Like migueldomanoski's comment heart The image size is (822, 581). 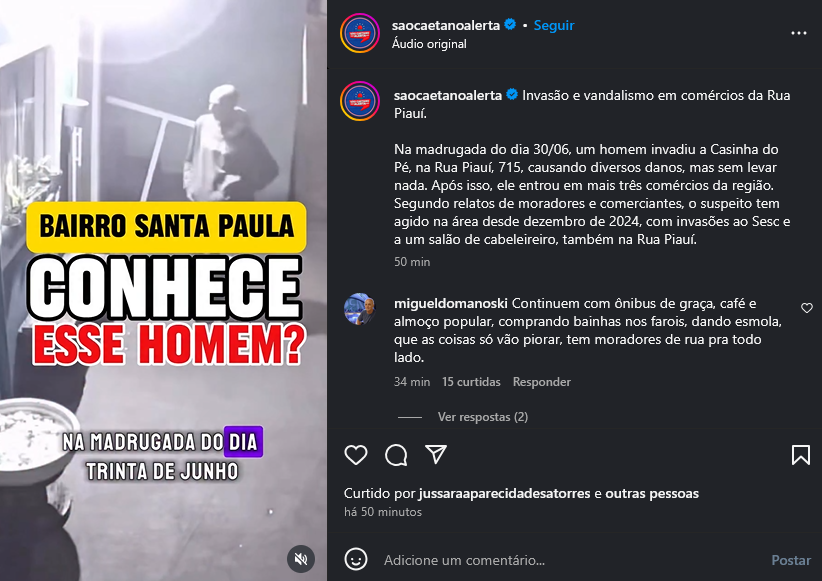pos(807,308)
